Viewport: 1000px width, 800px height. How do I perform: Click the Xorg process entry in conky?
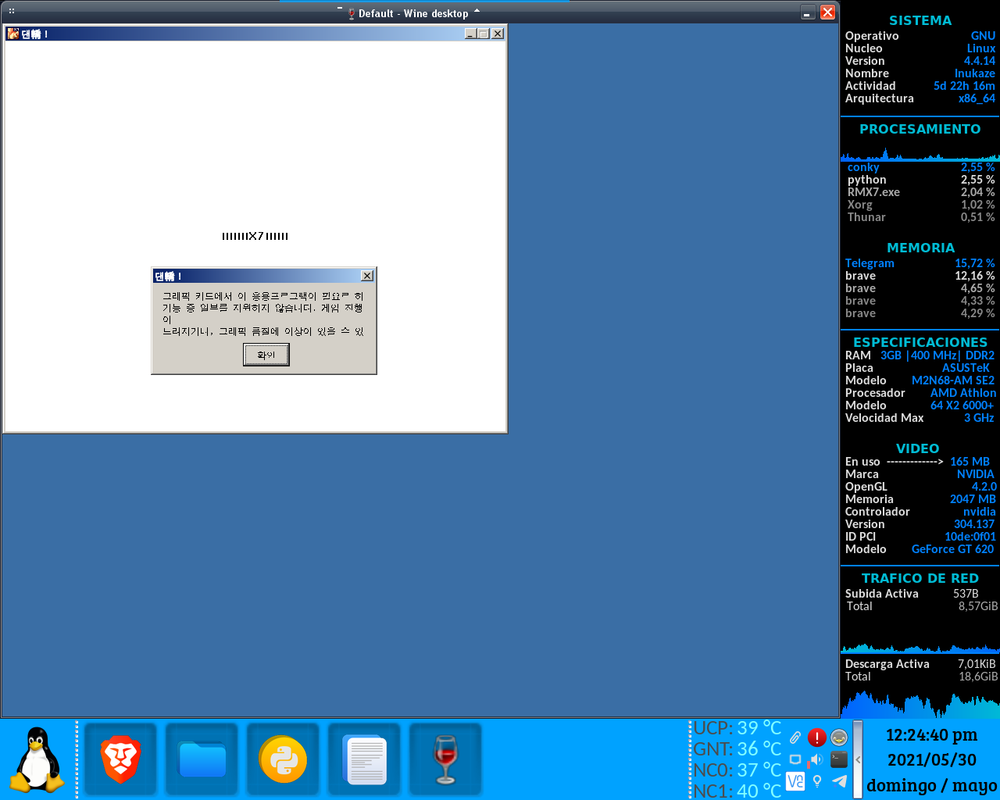pos(860,205)
